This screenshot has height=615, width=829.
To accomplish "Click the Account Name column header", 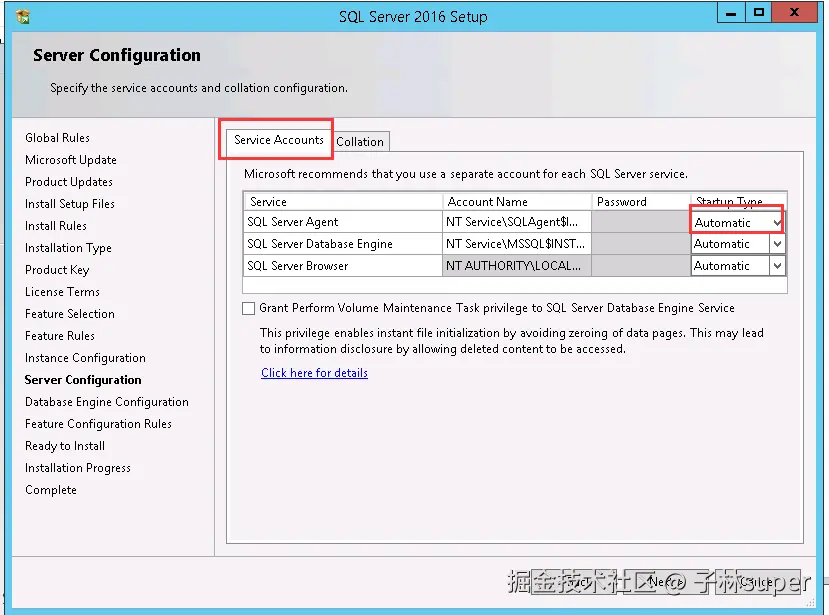I will coord(517,201).
